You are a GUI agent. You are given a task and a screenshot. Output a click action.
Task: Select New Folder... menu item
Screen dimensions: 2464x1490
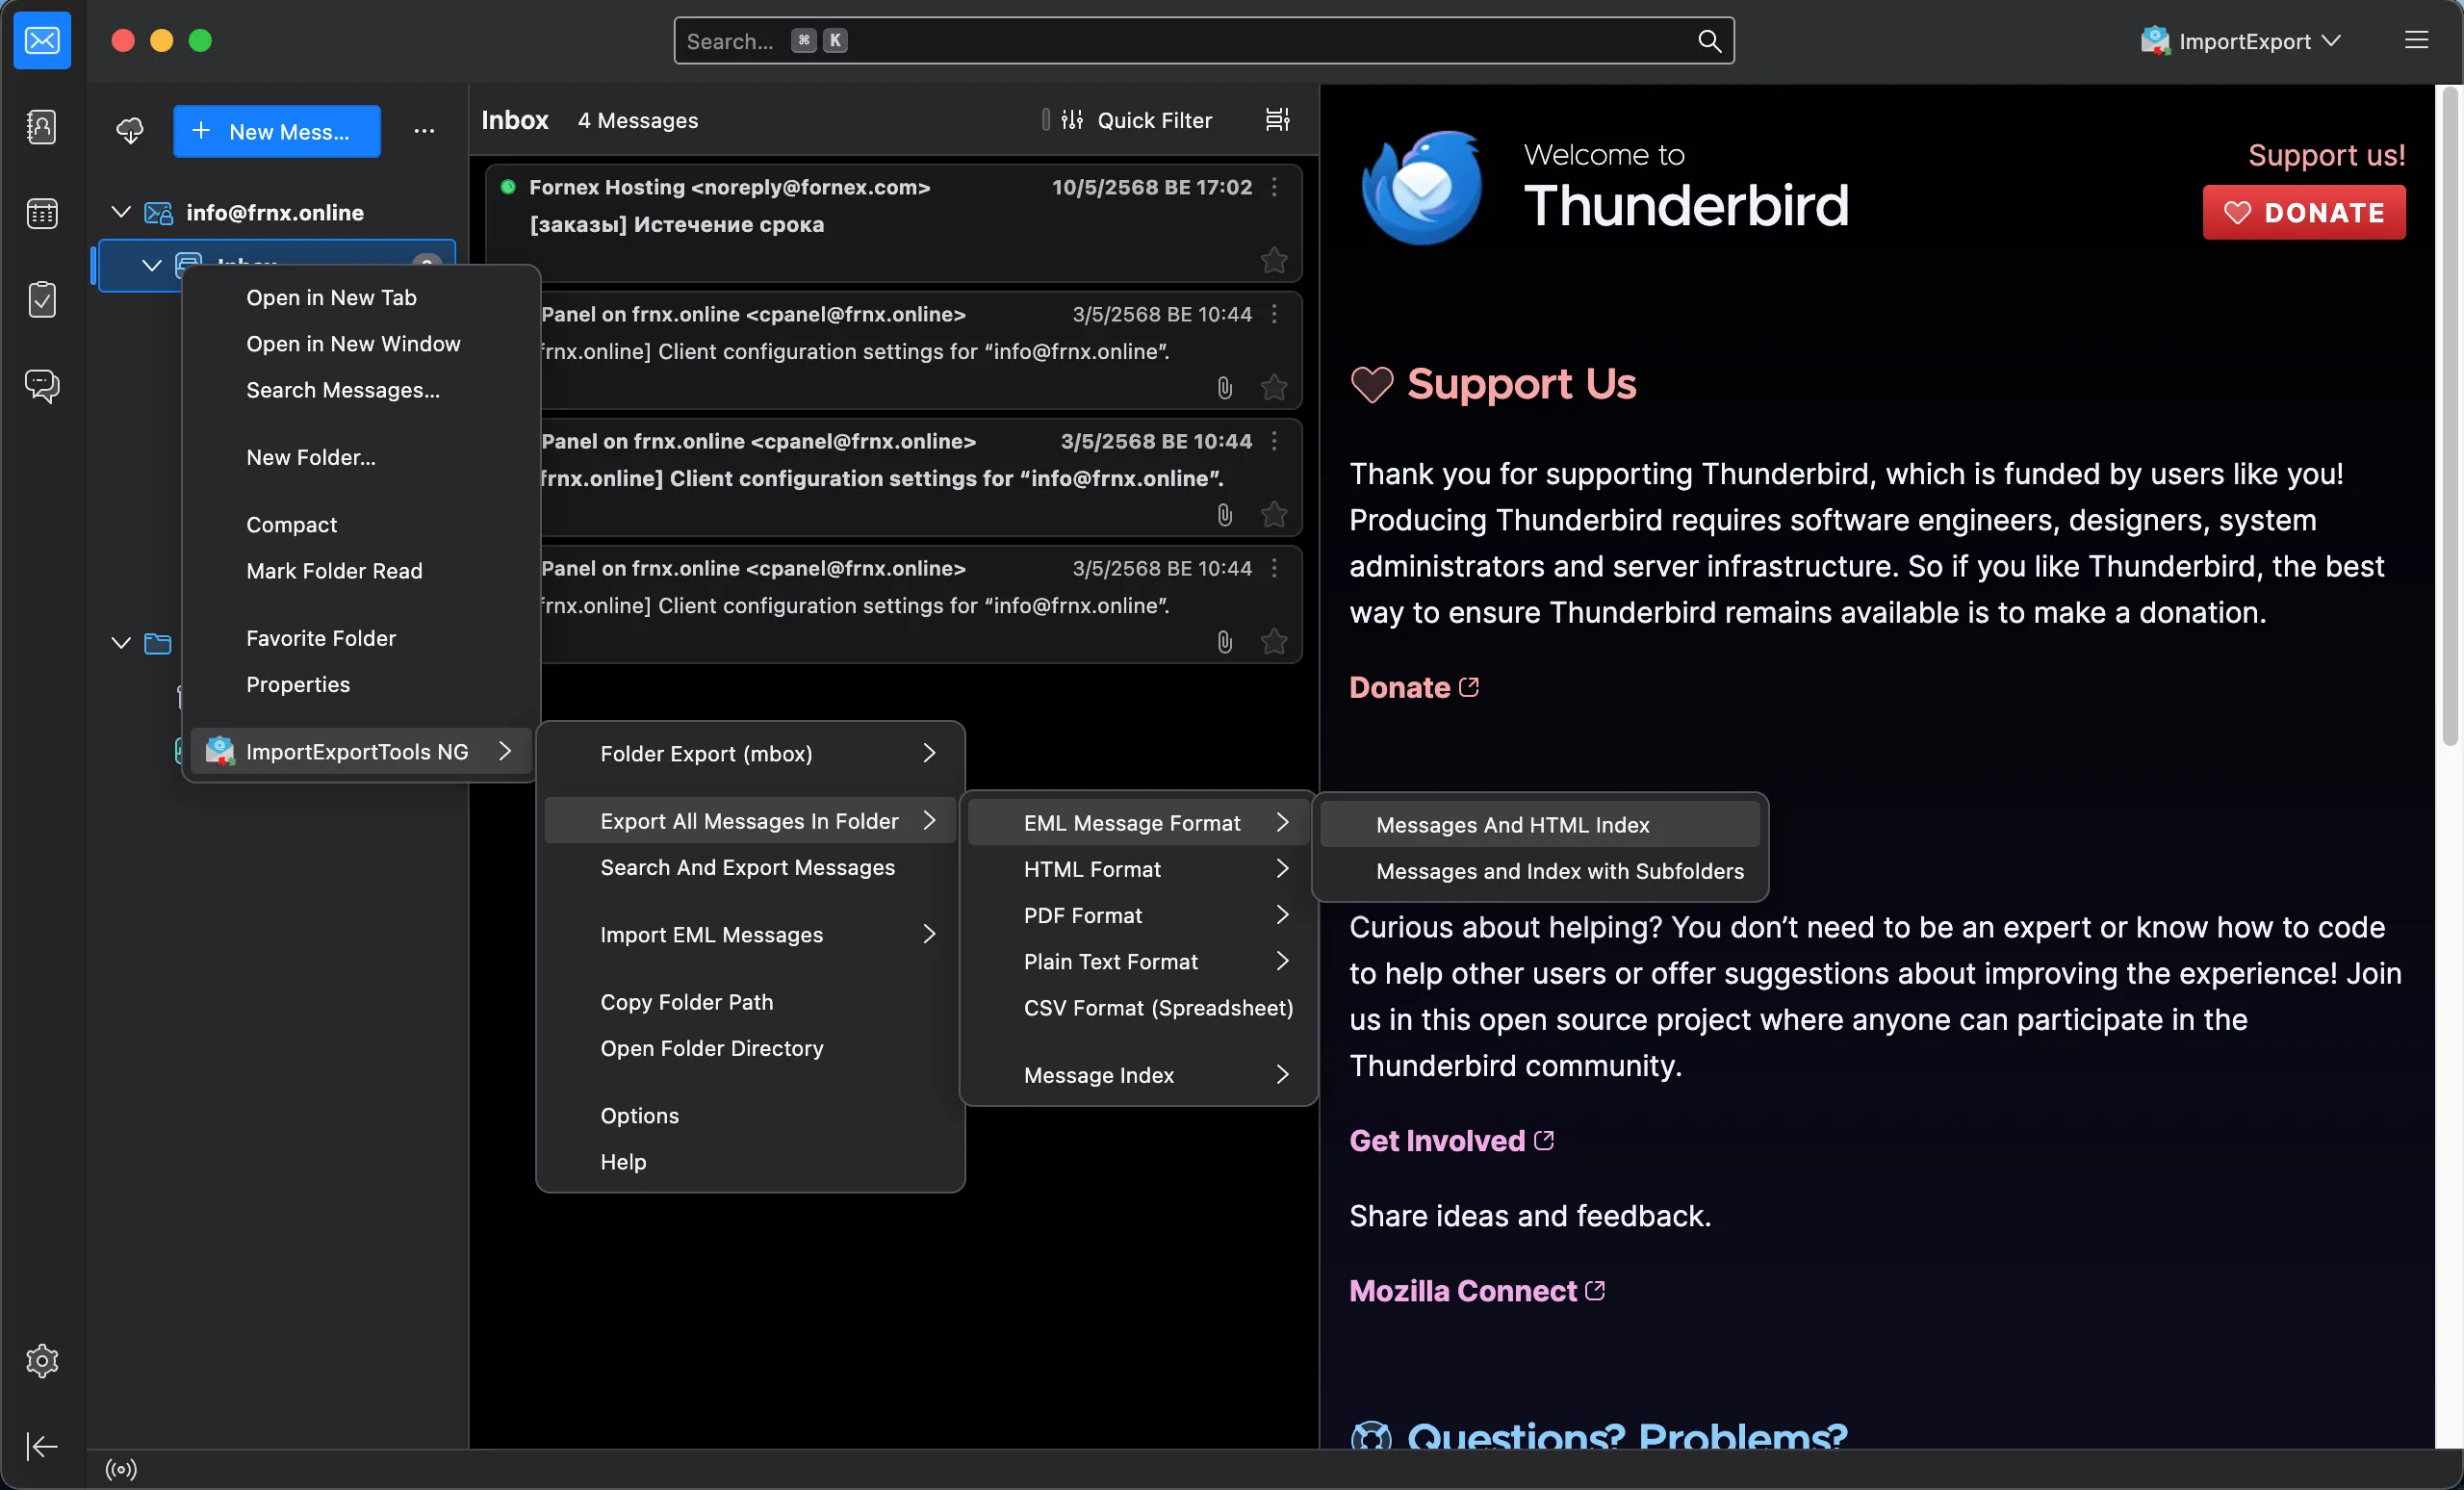(361, 457)
